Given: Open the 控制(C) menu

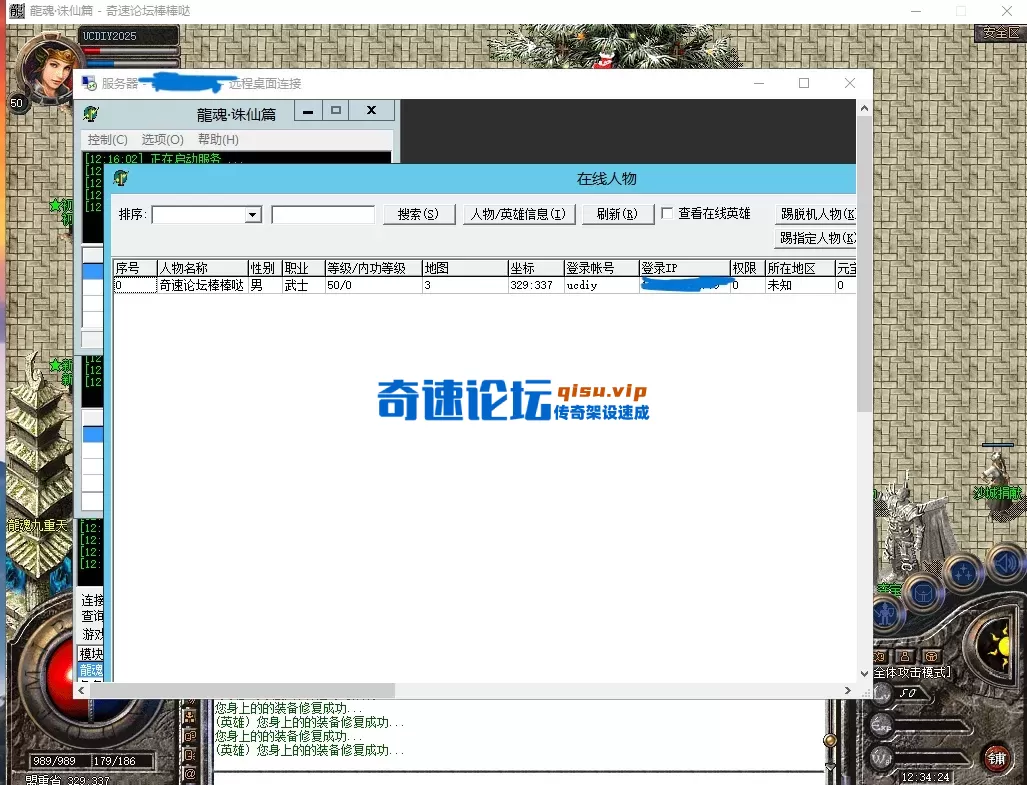Looking at the screenshot, I should pyautogui.click(x=108, y=139).
